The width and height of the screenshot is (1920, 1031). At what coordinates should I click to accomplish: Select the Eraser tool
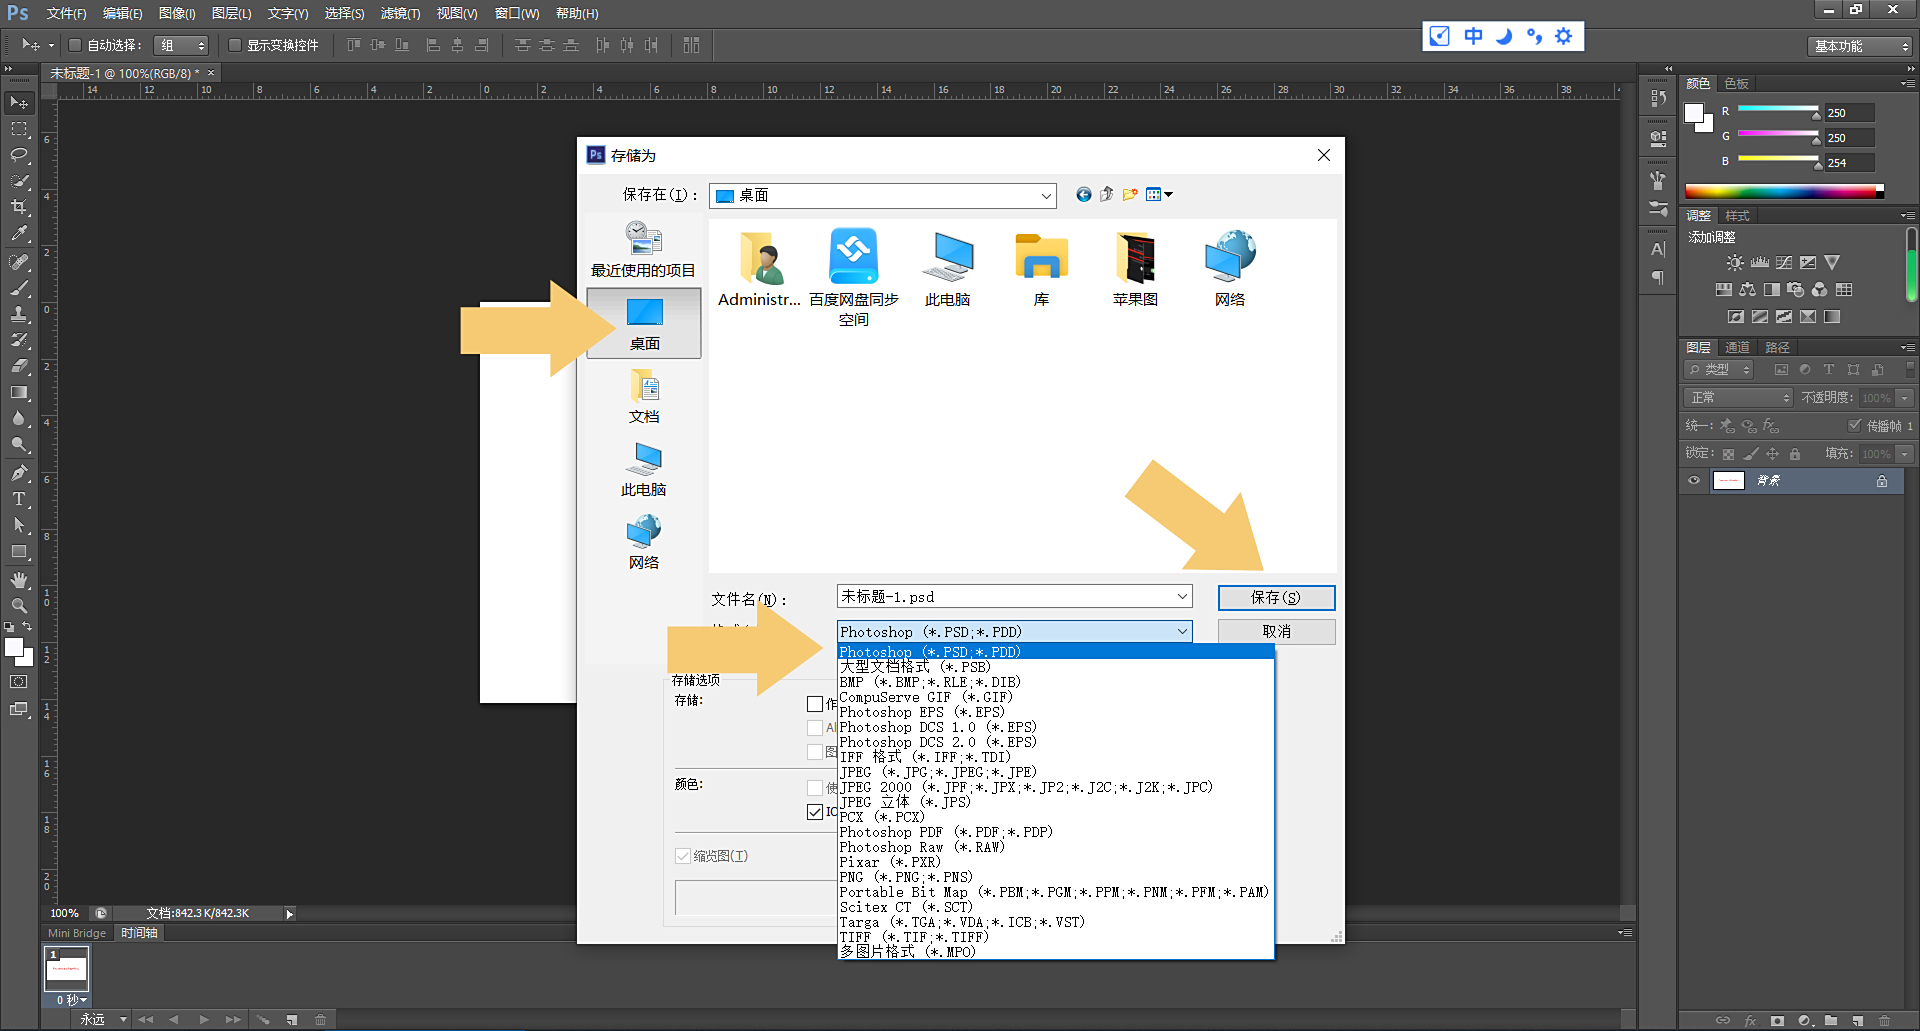(19, 366)
